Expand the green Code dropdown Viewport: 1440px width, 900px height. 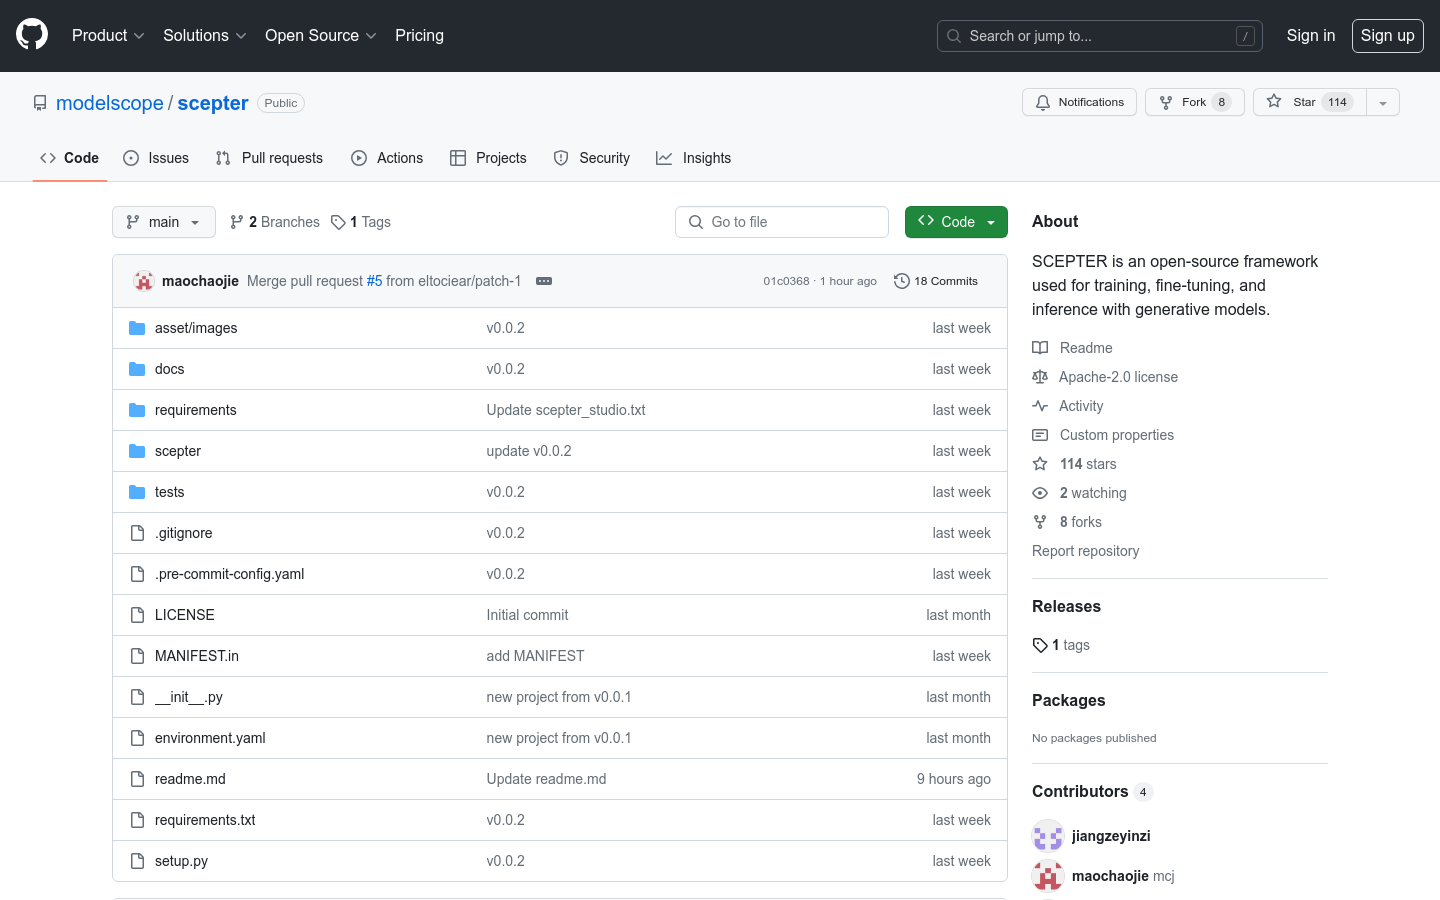pyautogui.click(x=956, y=222)
